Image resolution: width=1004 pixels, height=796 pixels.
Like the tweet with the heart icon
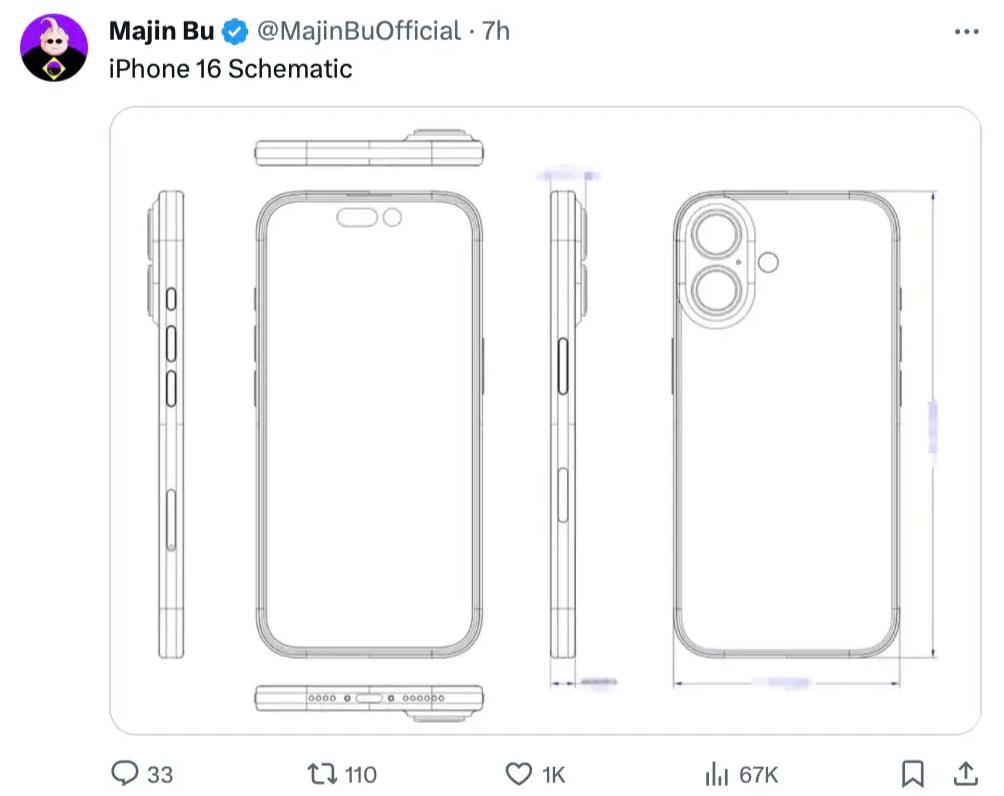518,773
